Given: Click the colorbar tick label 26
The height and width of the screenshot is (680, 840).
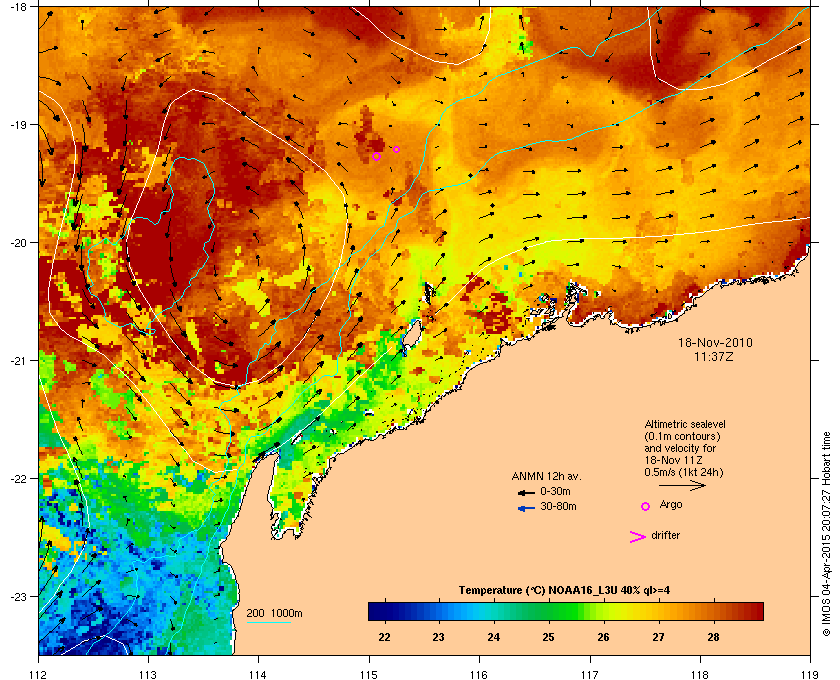Looking at the screenshot, I should coord(604,637).
